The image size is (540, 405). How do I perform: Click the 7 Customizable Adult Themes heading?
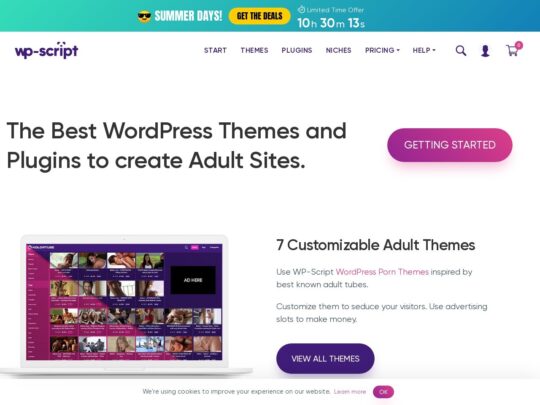[376, 245]
